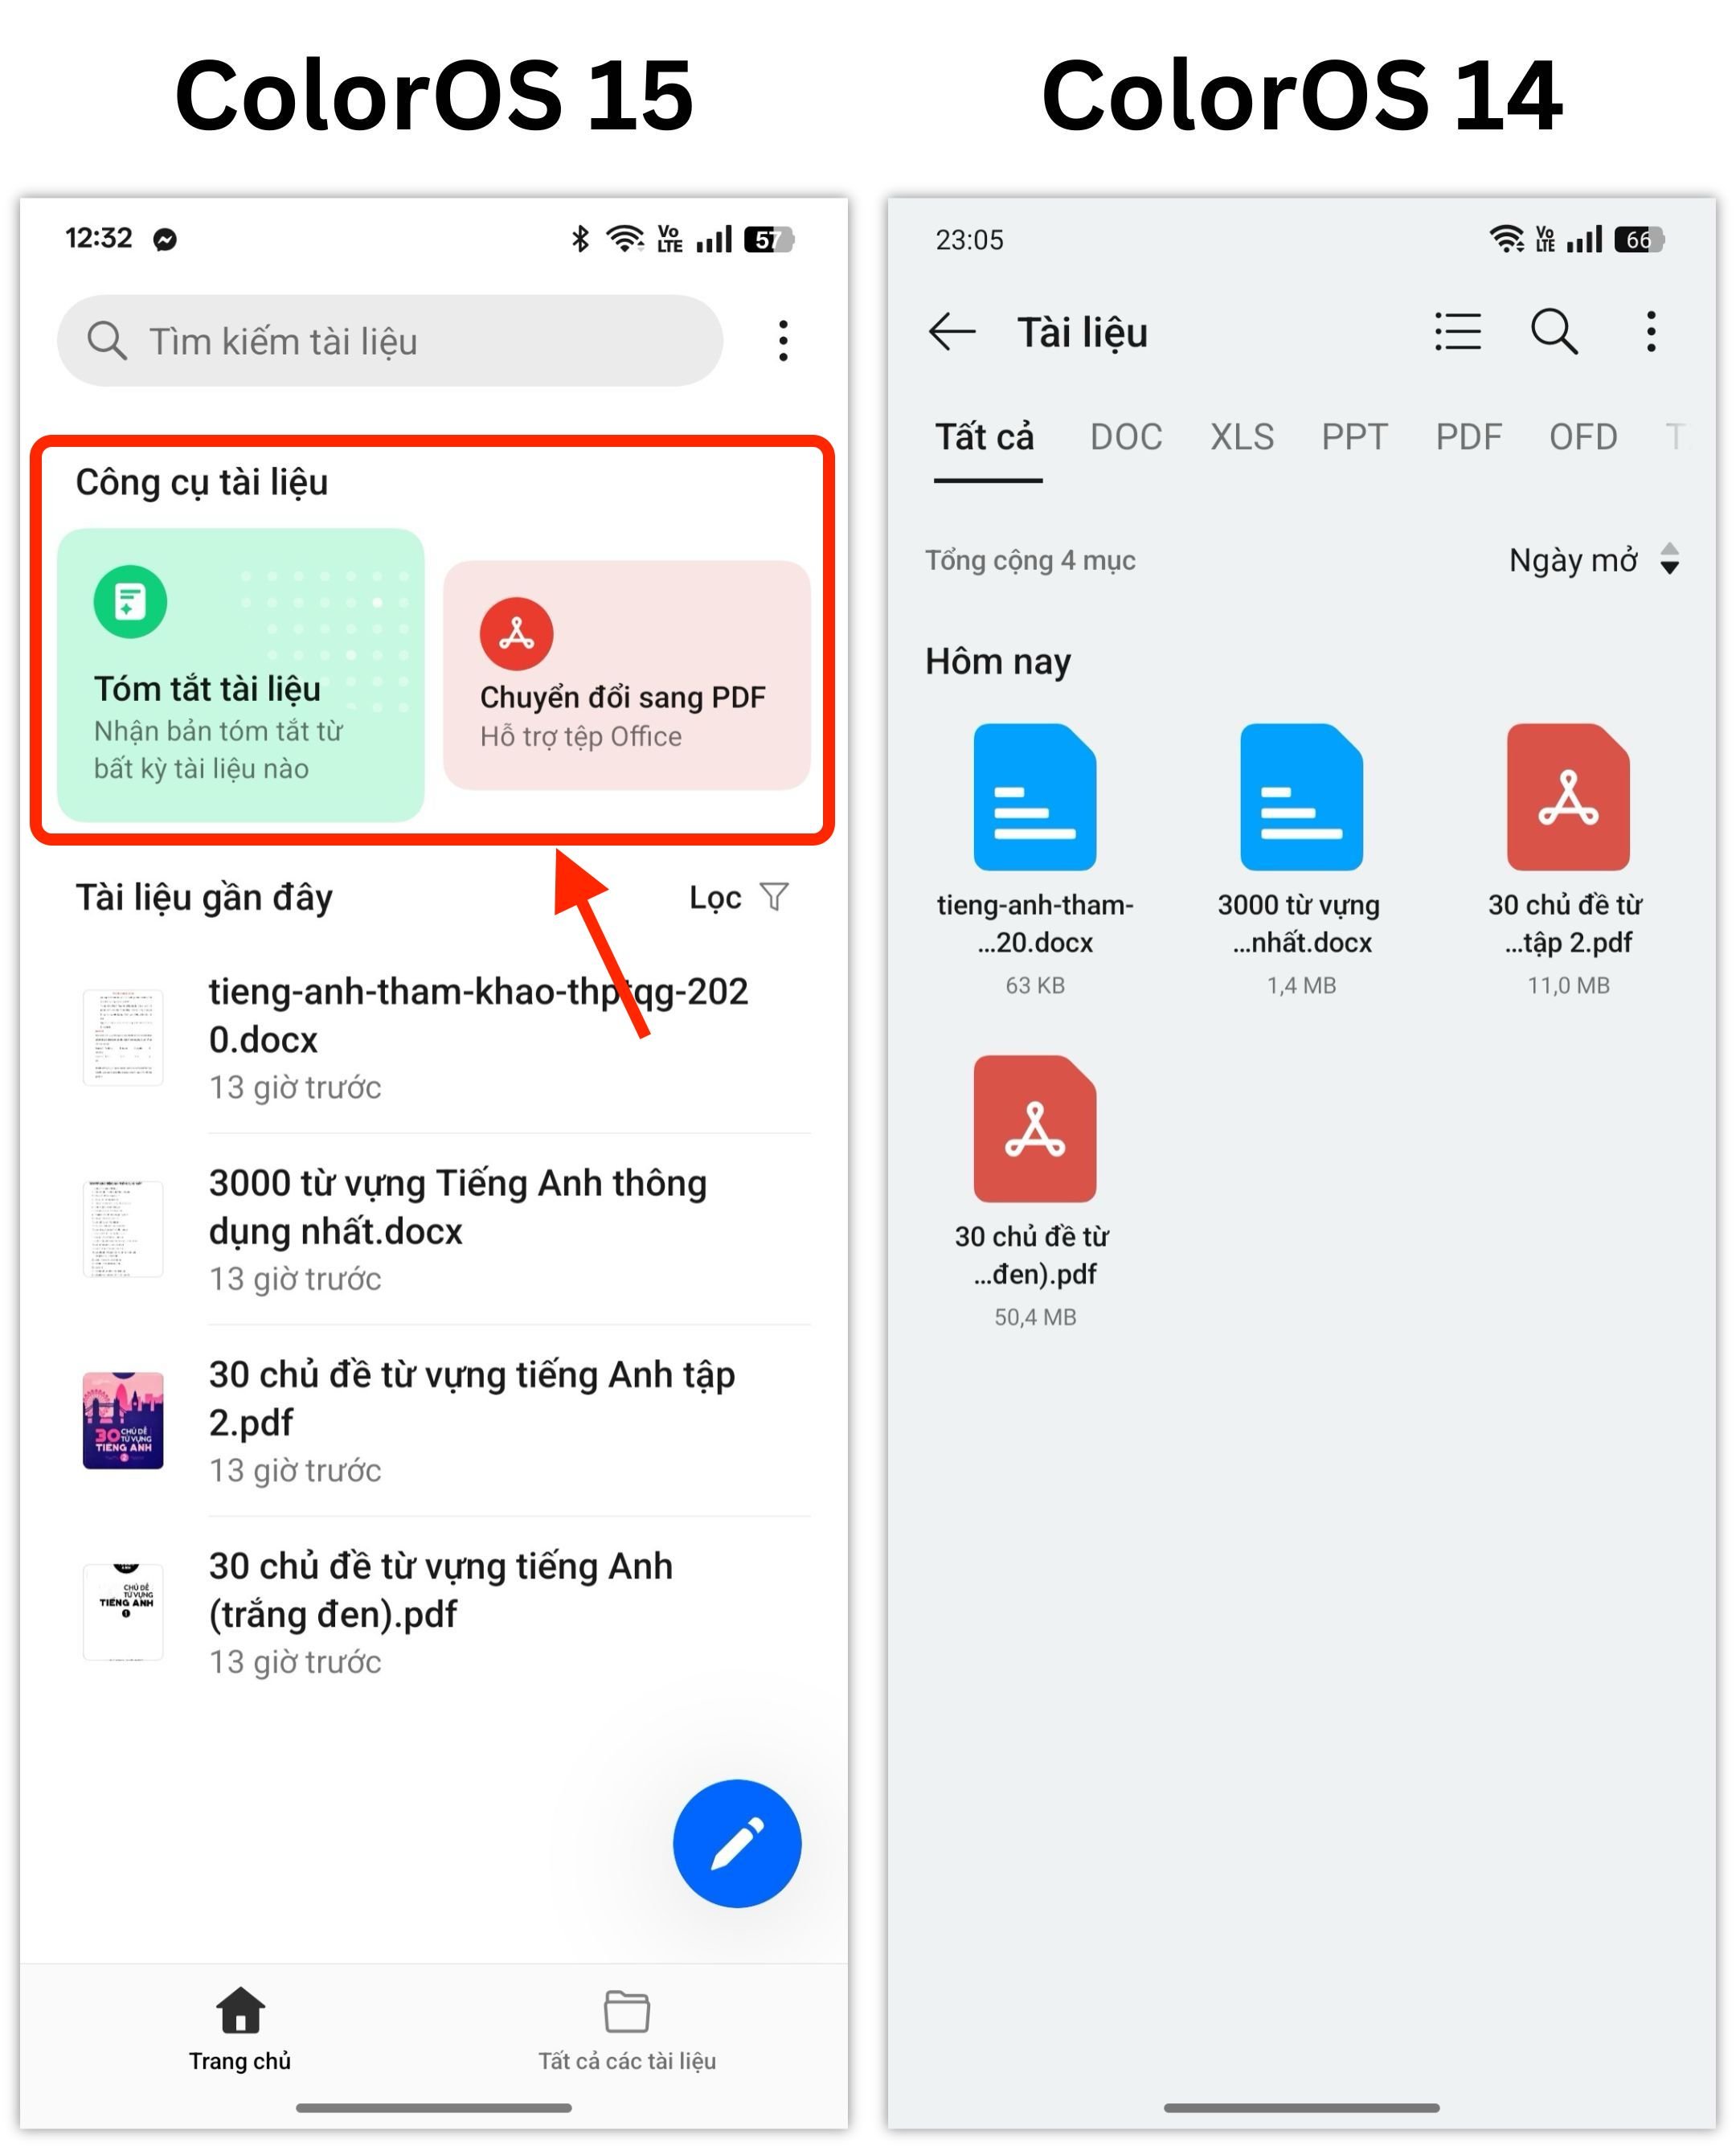Click the sort arrows next to Ngày mở
Screen dimensions: 1736x2146
tap(1670, 559)
